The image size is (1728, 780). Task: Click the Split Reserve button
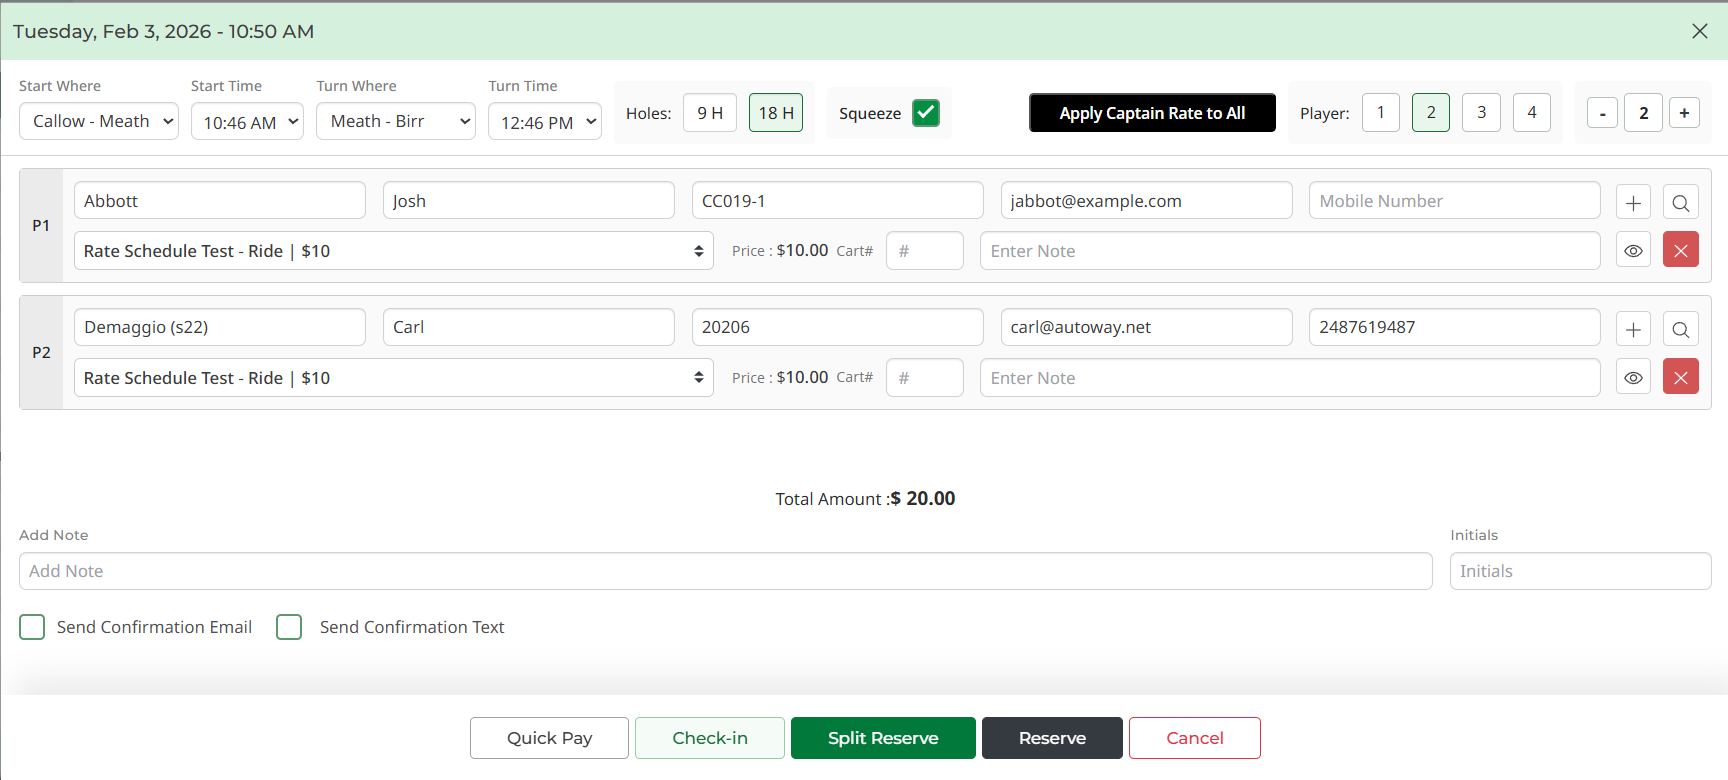click(x=883, y=738)
